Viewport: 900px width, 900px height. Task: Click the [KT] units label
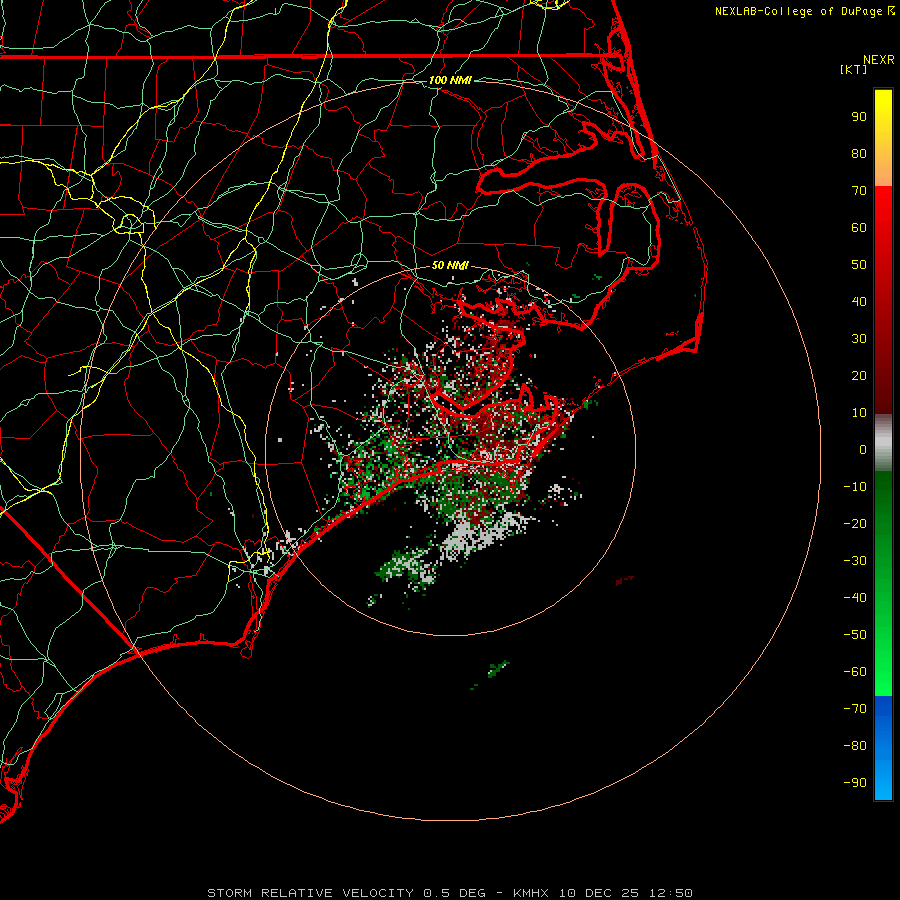coord(853,69)
